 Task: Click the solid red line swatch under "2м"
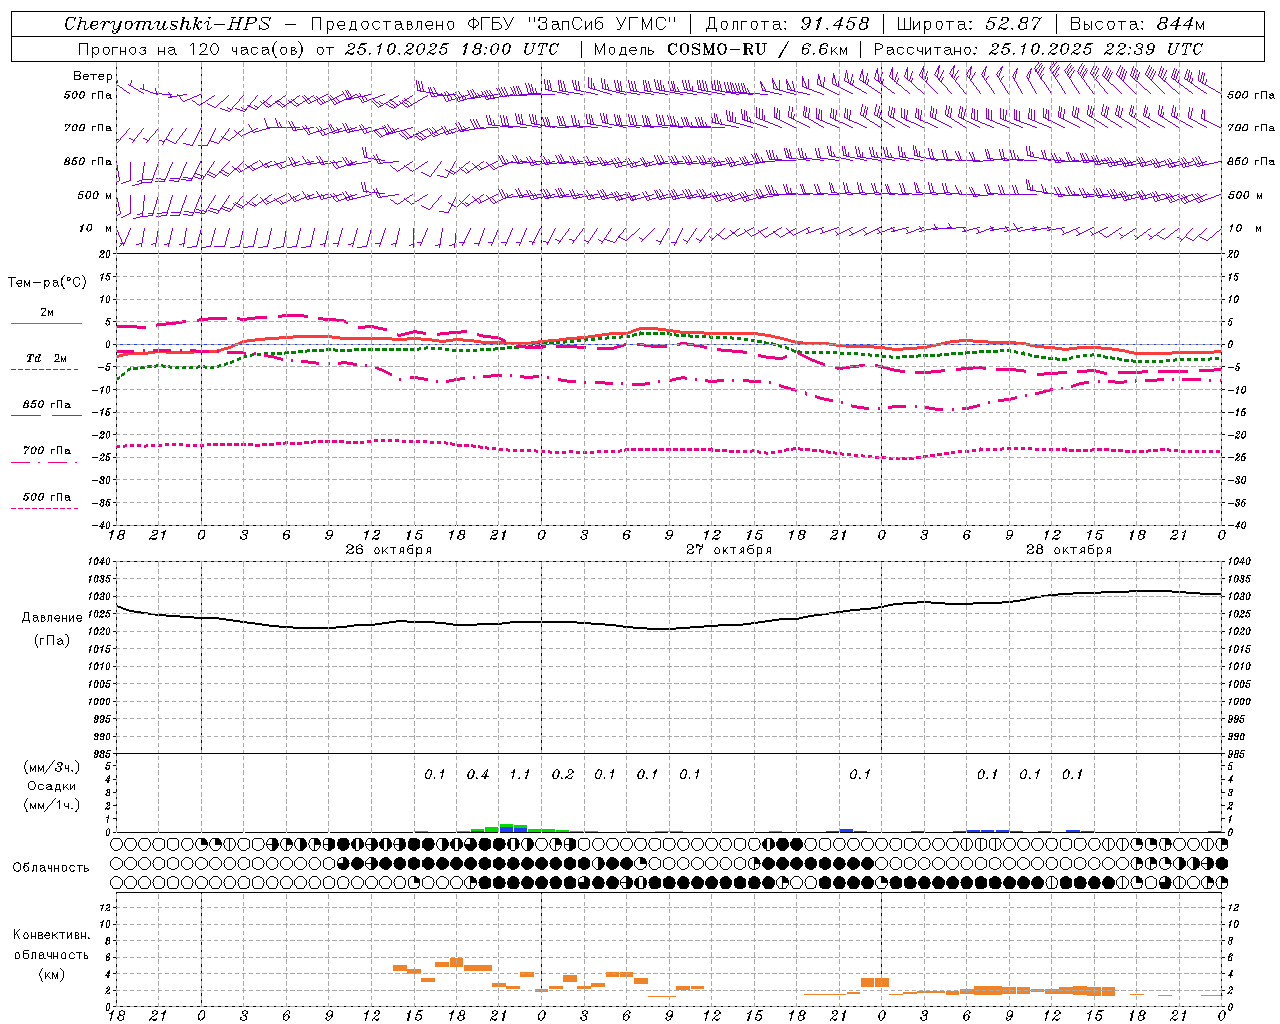point(46,324)
